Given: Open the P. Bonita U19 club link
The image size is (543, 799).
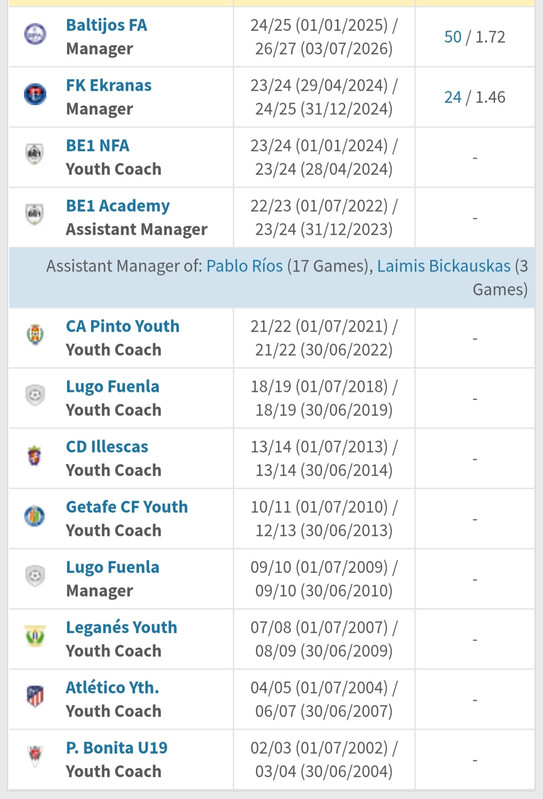Looking at the screenshot, I should click(x=117, y=748).
